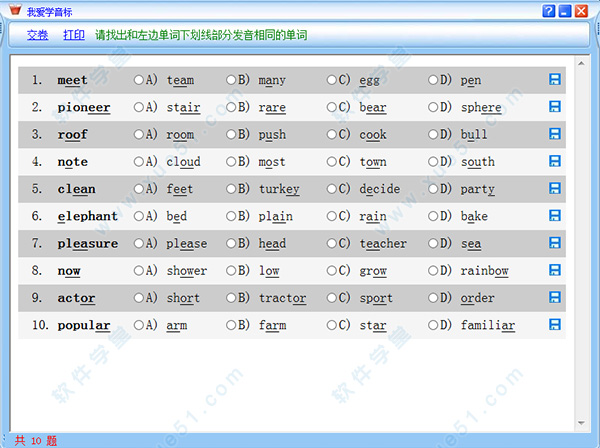Click the save icon in the elephant row
The height and width of the screenshot is (448, 600).
pos(554,215)
